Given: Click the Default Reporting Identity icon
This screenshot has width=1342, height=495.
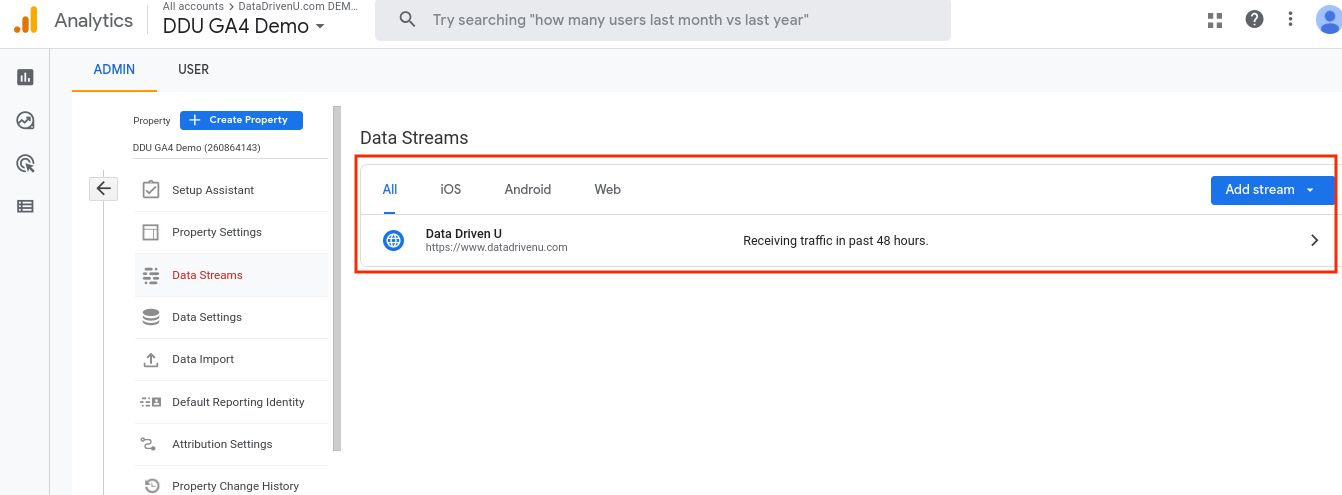Looking at the screenshot, I should click(151, 402).
